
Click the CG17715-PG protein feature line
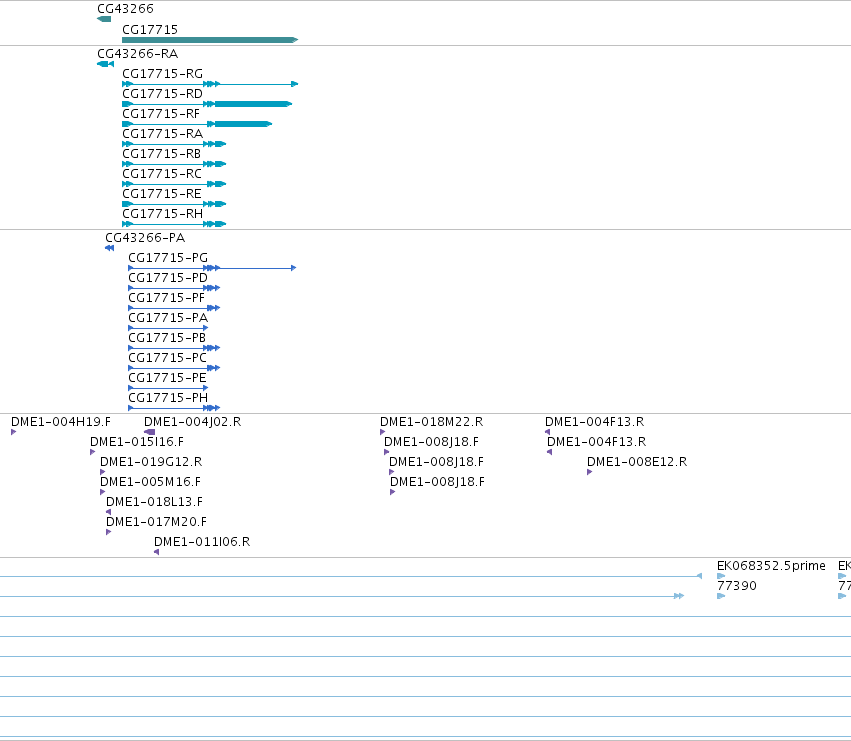click(212, 268)
